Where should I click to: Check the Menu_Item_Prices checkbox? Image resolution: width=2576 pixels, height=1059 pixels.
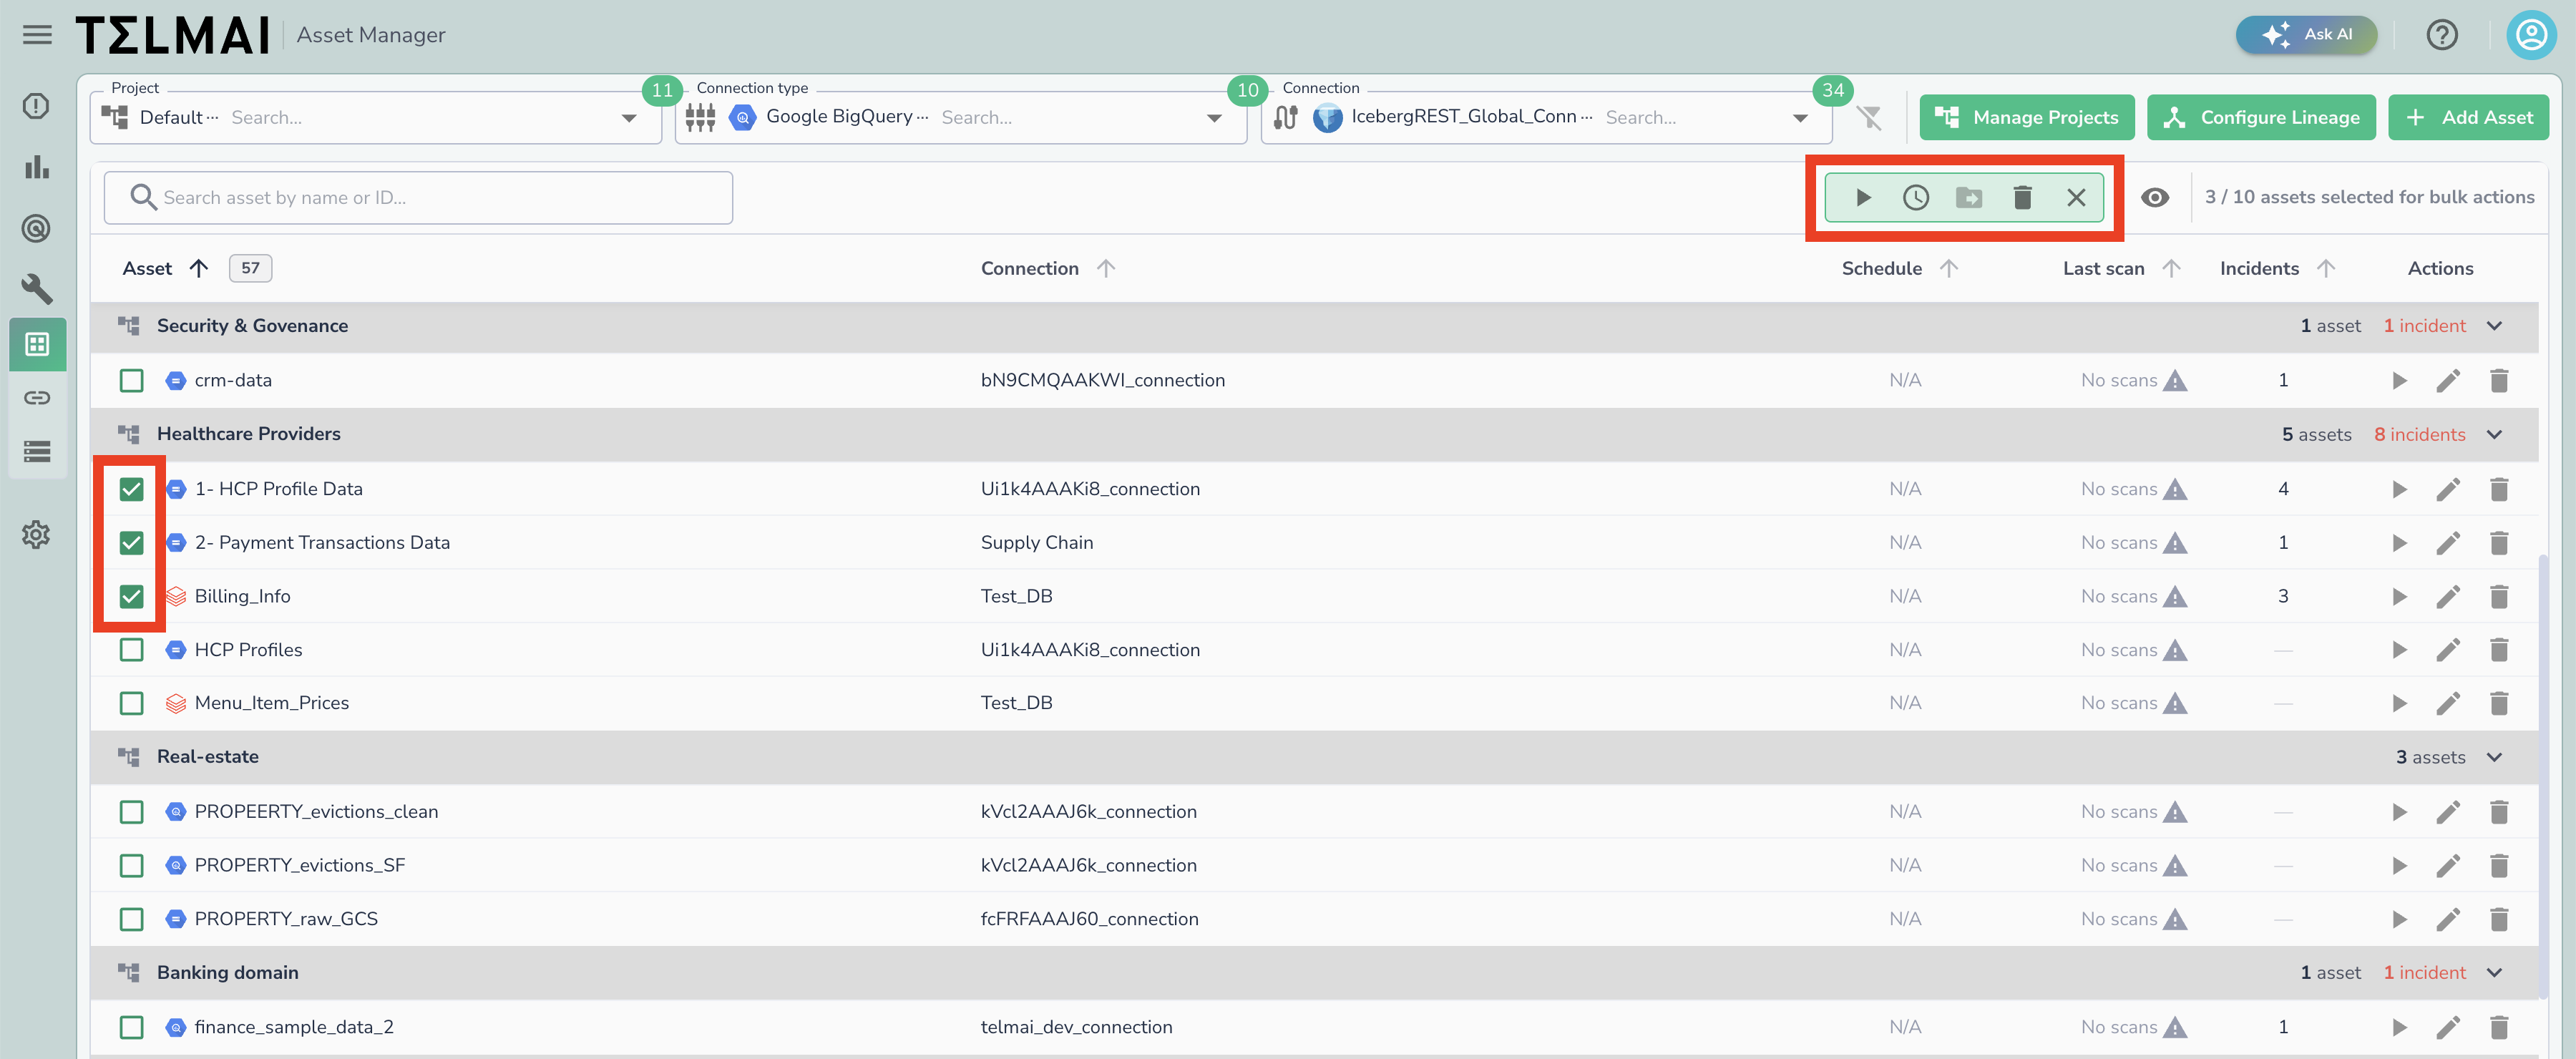[131, 703]
